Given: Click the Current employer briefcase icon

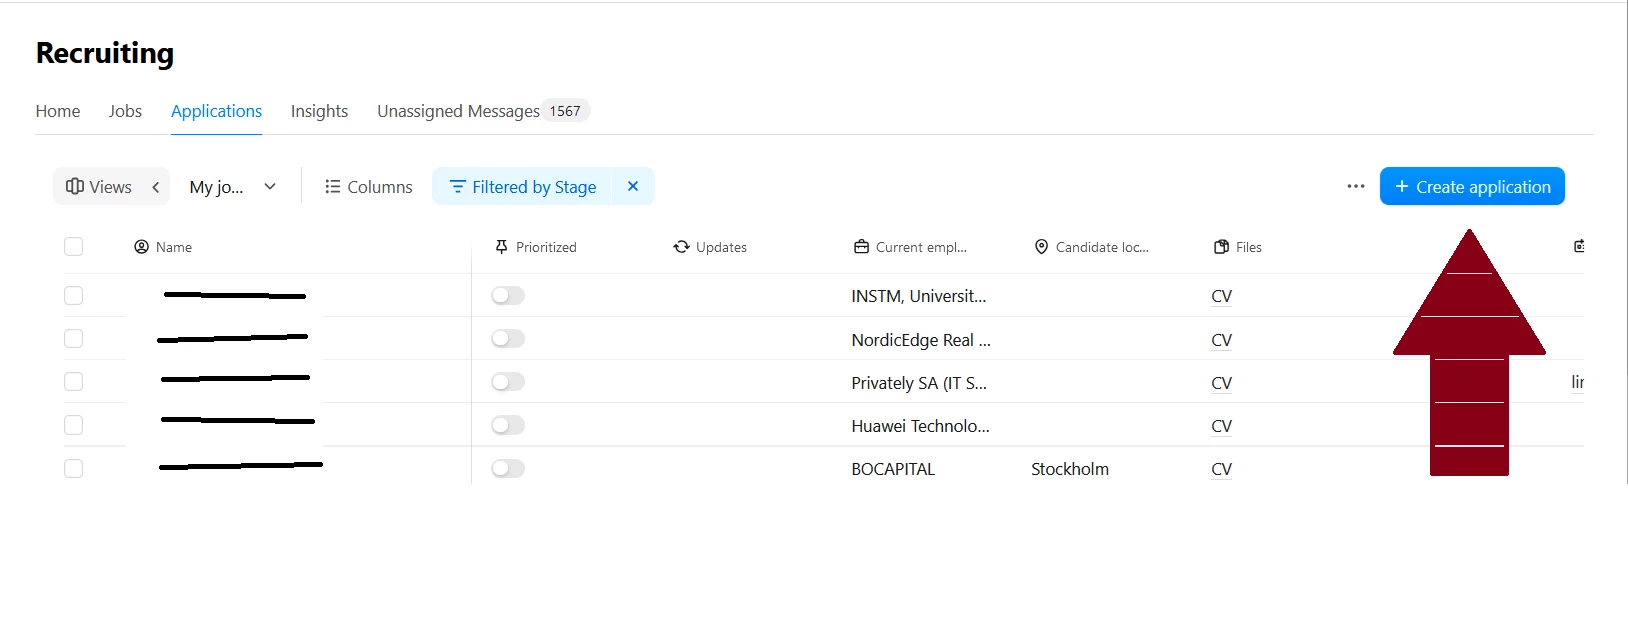Looking at the screenshot, I should (861, 247).
